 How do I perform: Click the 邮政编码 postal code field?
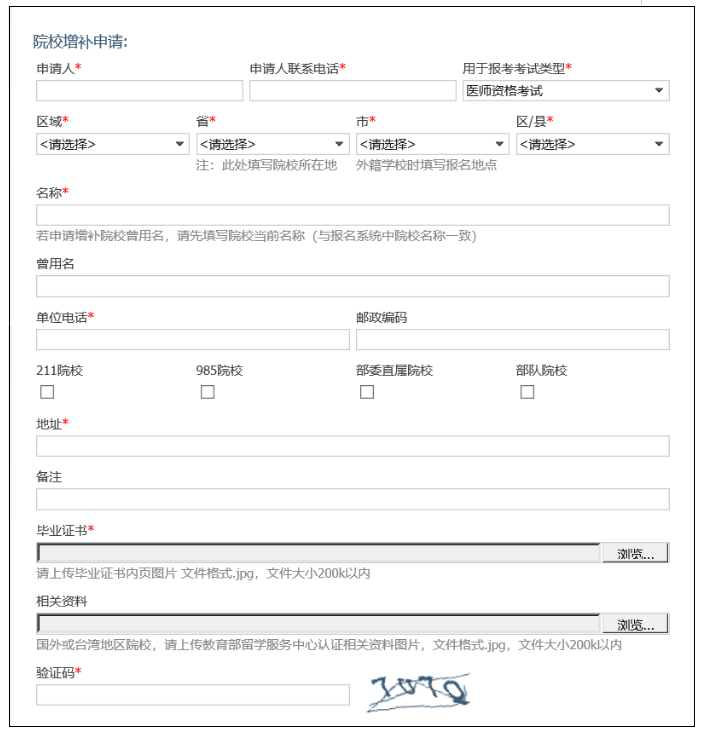tap(512, 339)
